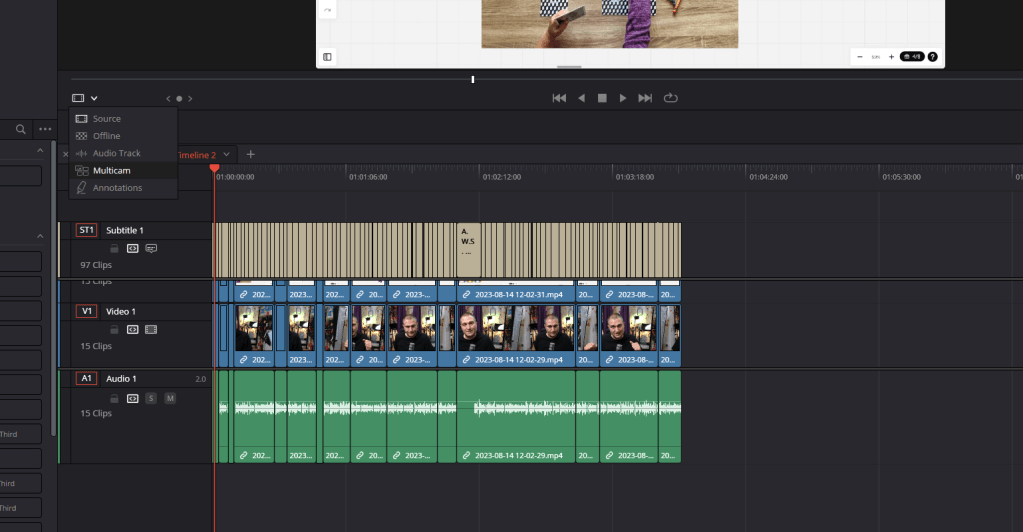The height and width of the screenshot is (532, 1023).
Task: Solo the Audio 1 track
Action: point(151,398)
